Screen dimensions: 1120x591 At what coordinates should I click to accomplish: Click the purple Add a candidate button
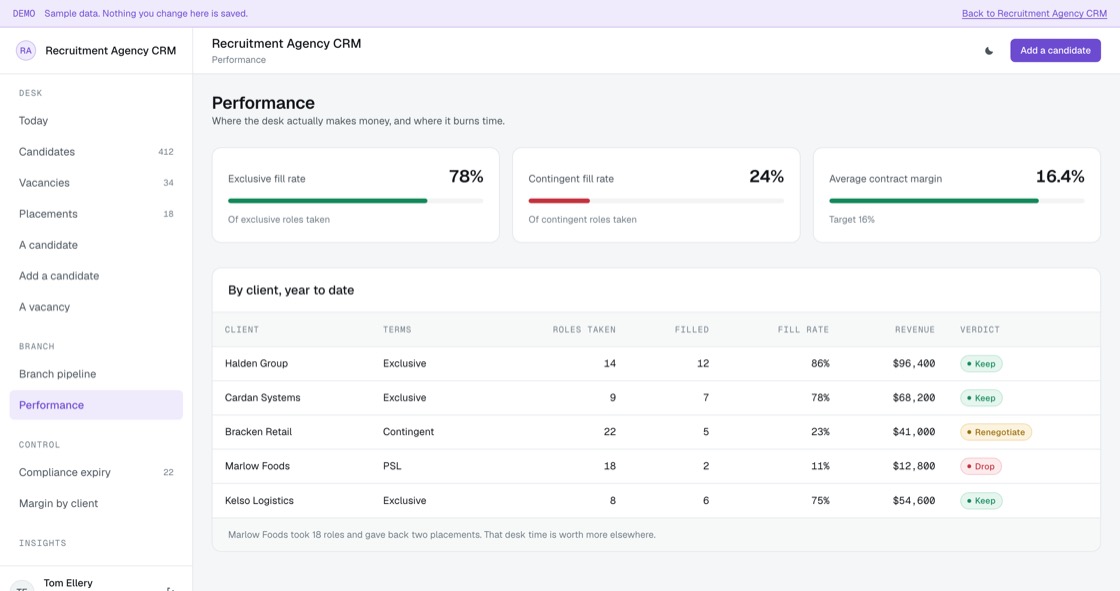[1055, 51]
